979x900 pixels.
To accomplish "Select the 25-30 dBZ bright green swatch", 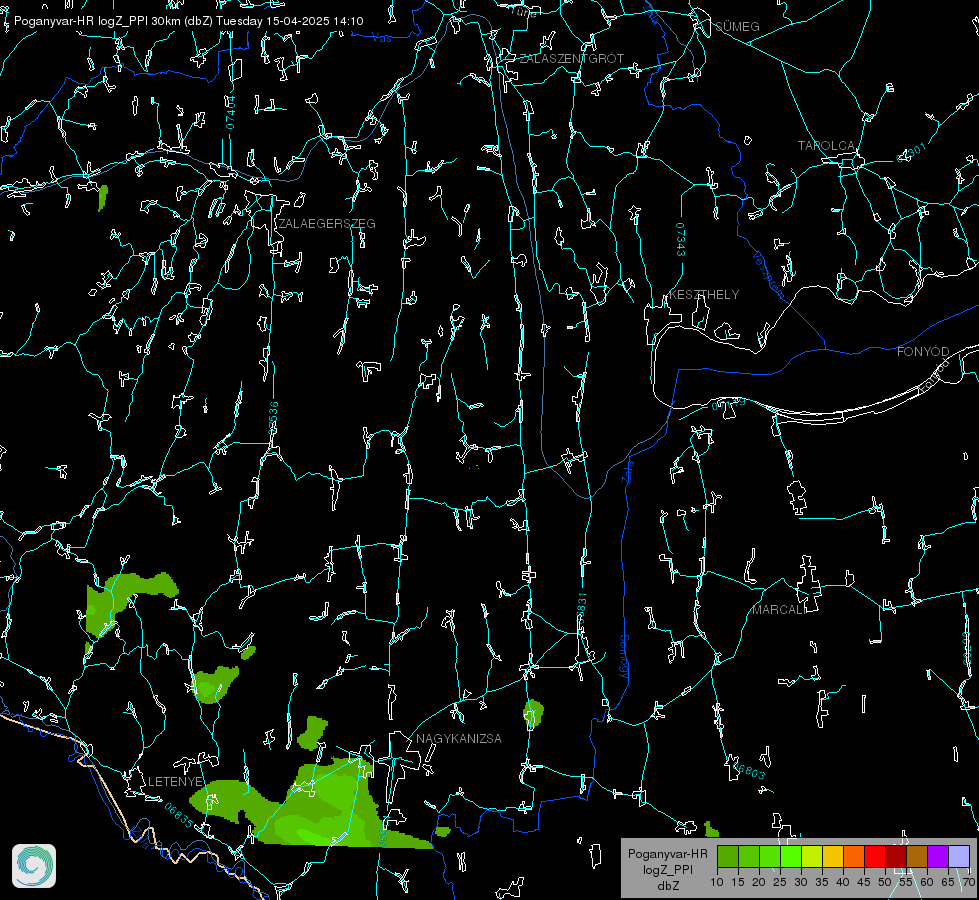I will pyautogui.click(x=790, y=856).
